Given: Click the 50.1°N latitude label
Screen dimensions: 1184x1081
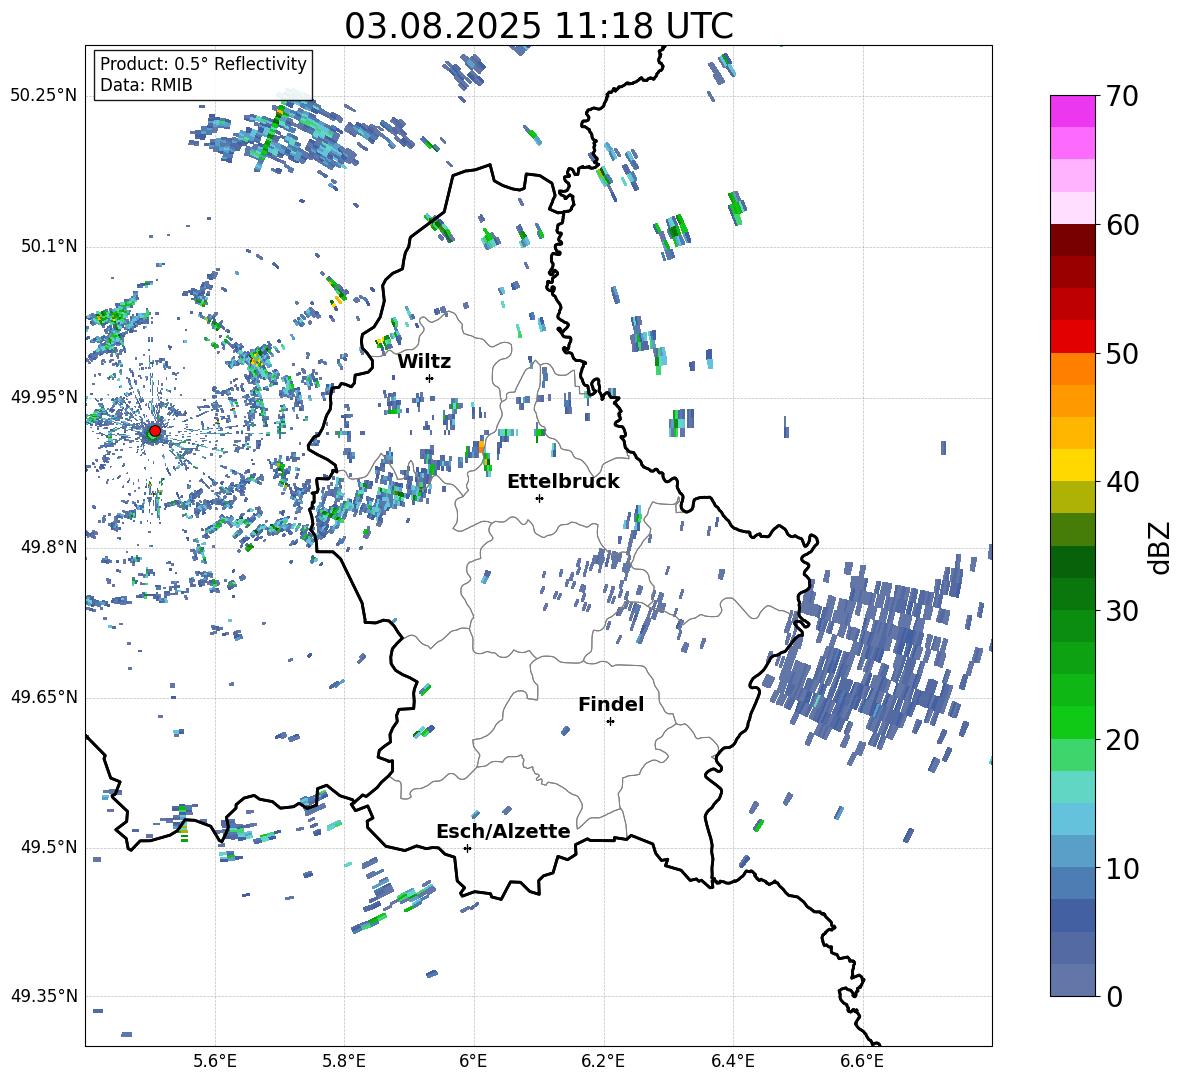Looking at the screenshot, I should (x=48, y=247).
